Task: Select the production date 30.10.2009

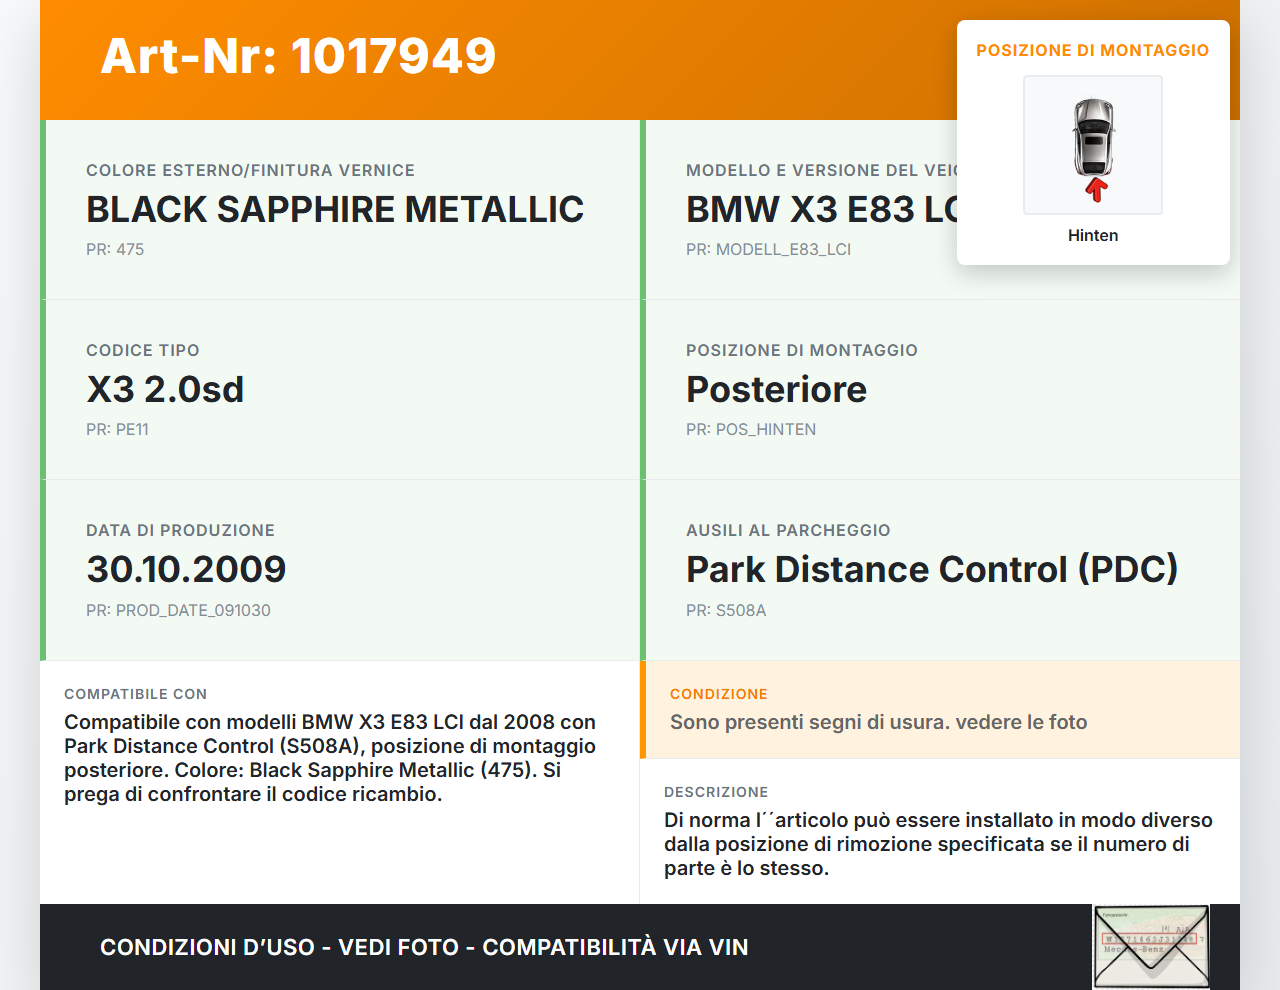Action: tap(186, 570)
